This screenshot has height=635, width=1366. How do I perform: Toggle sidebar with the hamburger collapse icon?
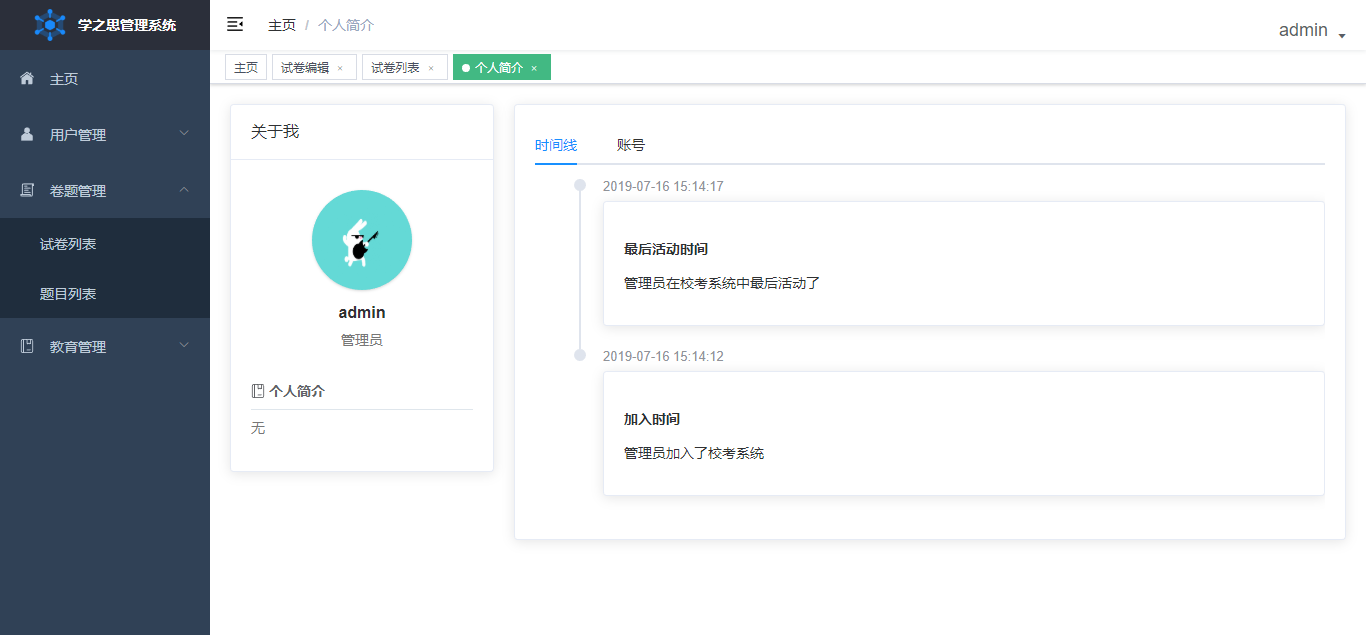tap(235, 24)
